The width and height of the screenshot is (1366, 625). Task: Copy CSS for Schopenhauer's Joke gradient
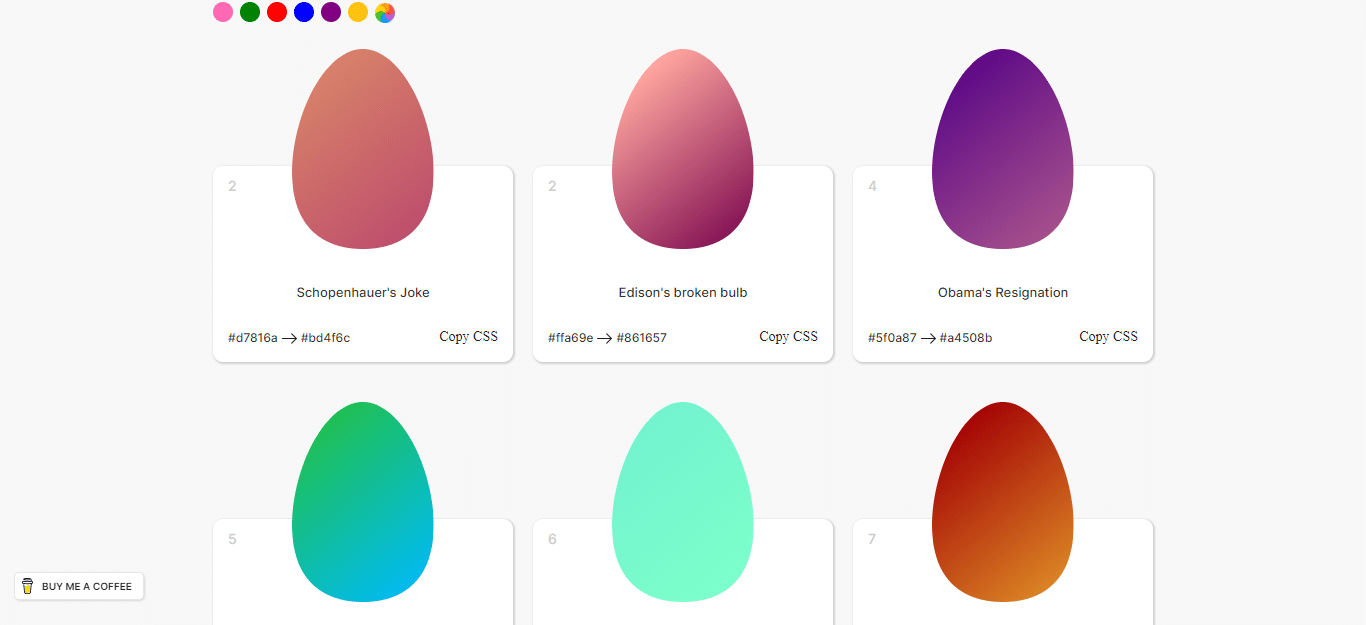468,336
